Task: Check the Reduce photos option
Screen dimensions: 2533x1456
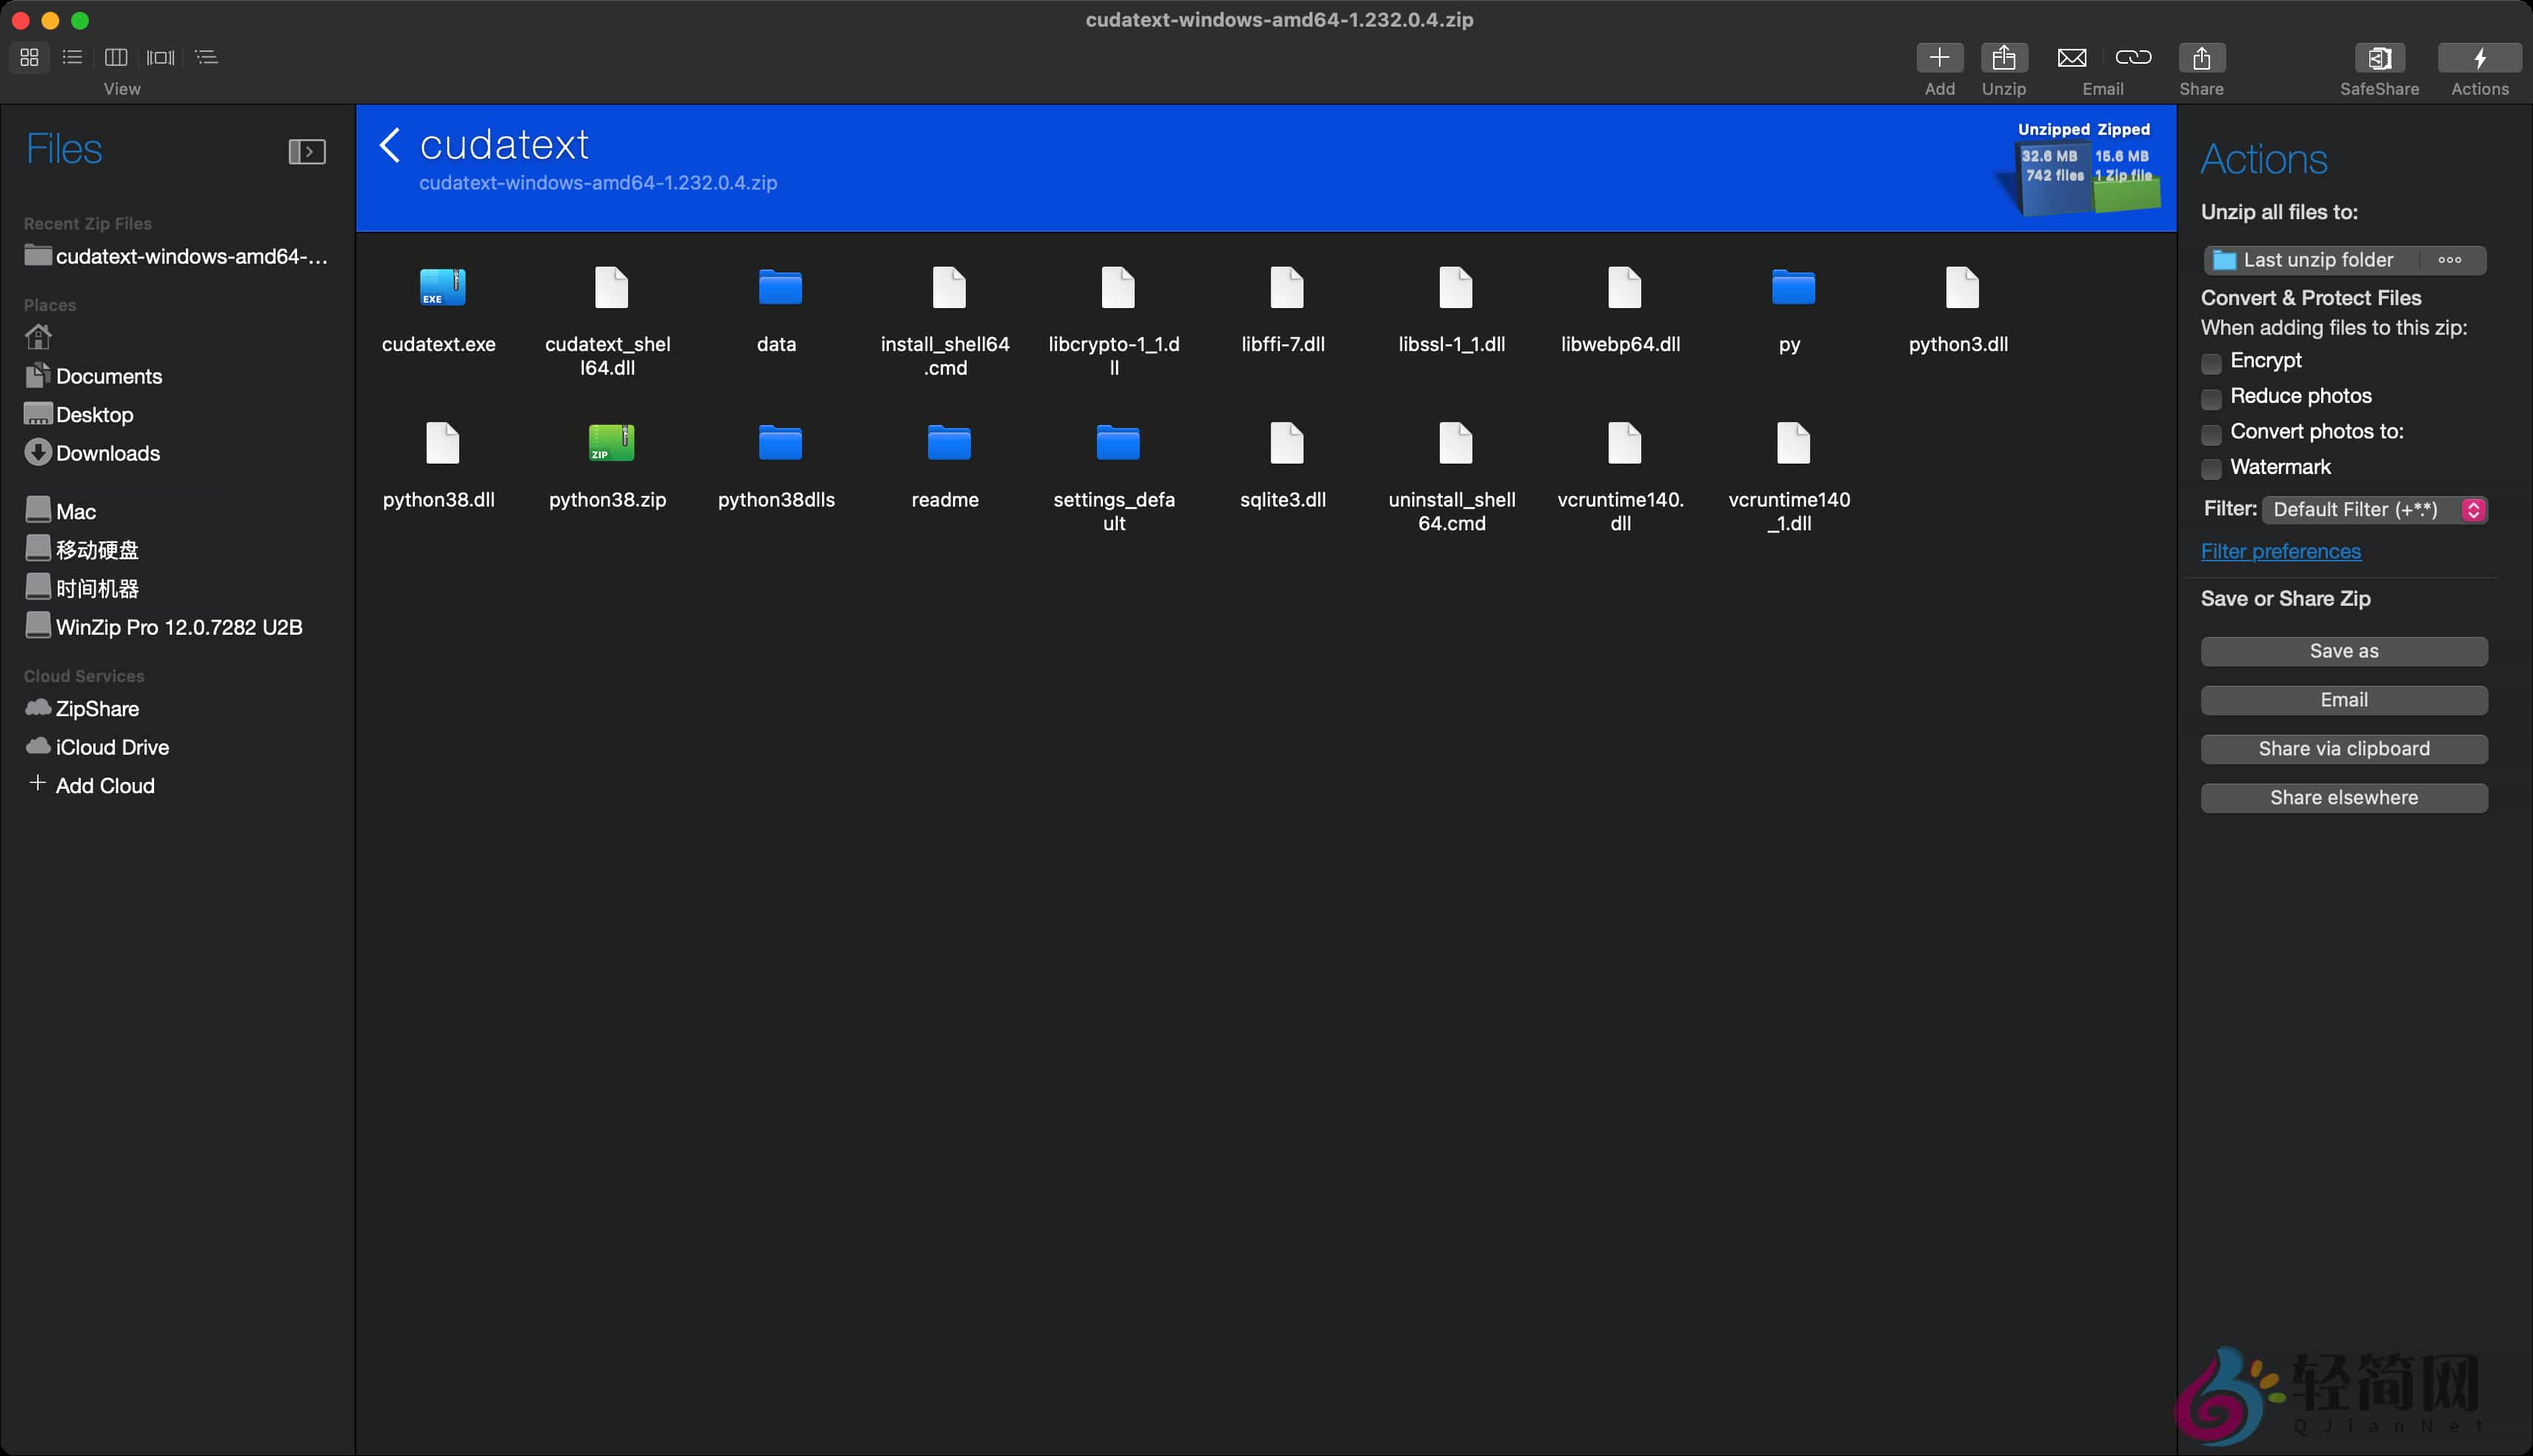Action: point(2212,398)
